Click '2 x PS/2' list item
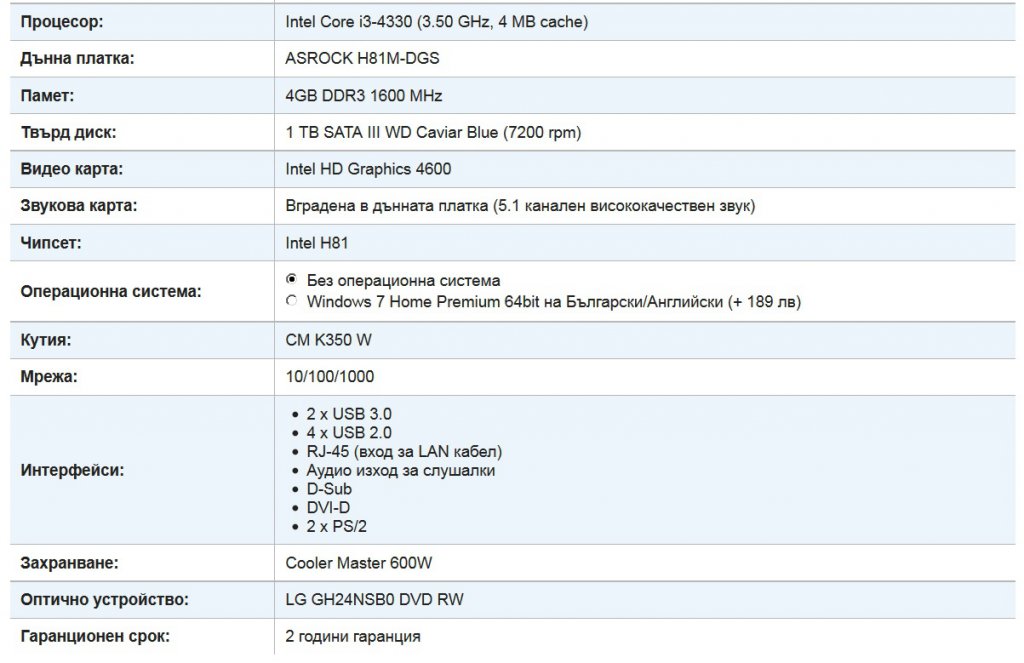Image resolution: width=1024 pixels, height=663 pixels. click(336, 526)
